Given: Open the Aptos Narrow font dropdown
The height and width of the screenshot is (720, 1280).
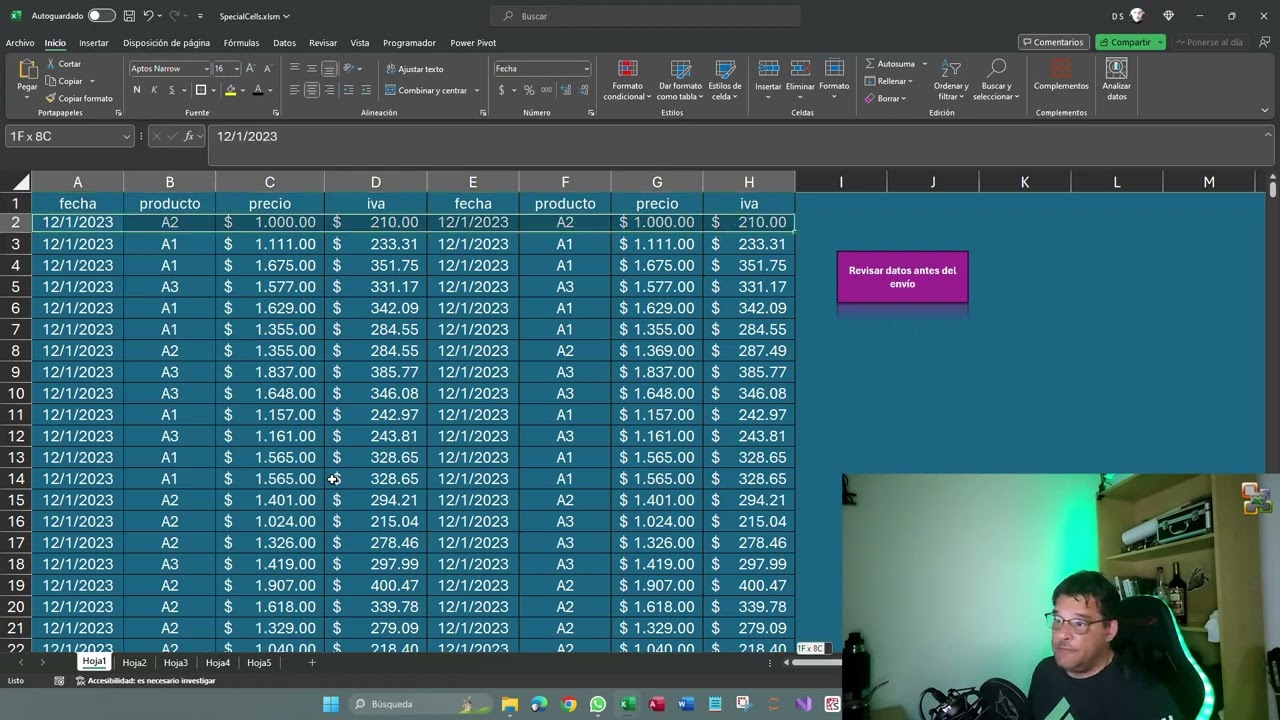Looking at the screenshot, I should coord(206,69).
